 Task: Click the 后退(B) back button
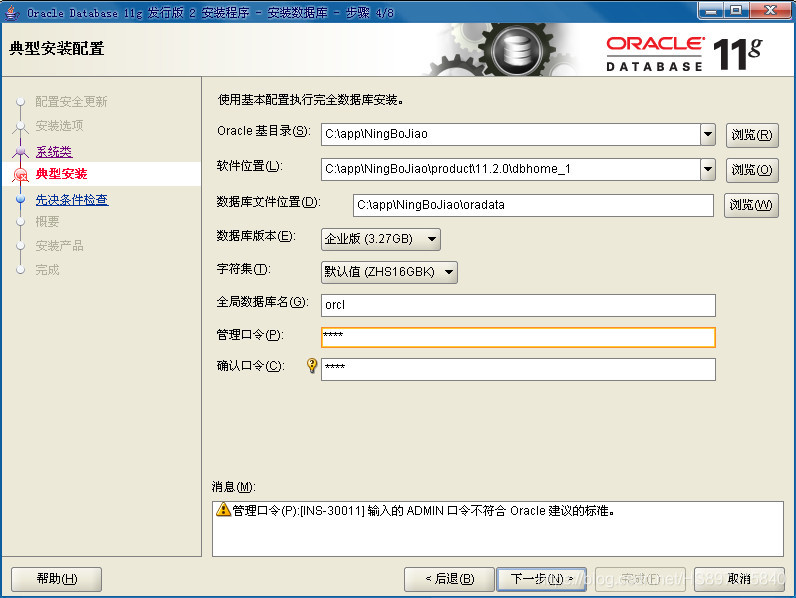[449, 579]
